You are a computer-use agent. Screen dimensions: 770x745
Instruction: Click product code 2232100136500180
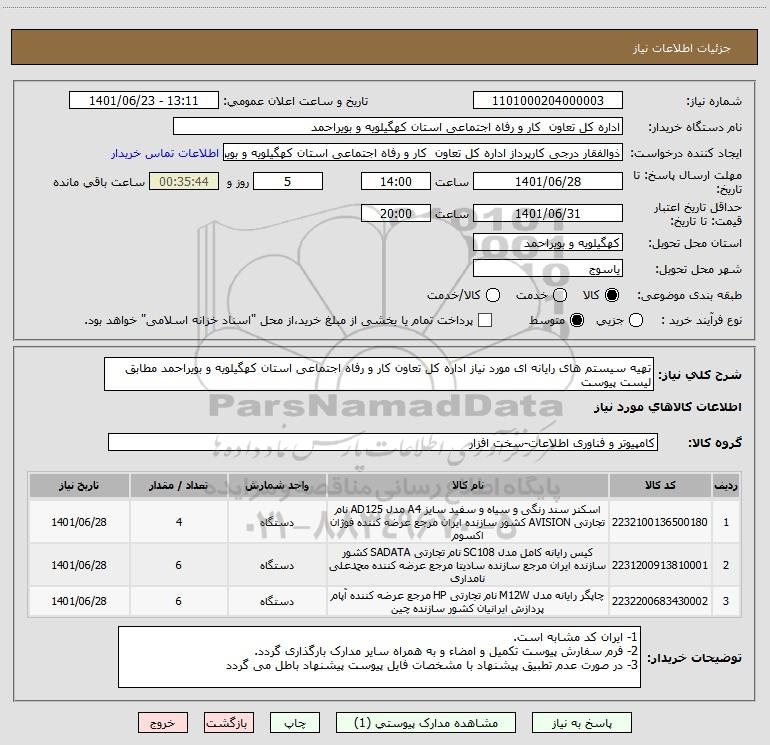click(660, 522)
